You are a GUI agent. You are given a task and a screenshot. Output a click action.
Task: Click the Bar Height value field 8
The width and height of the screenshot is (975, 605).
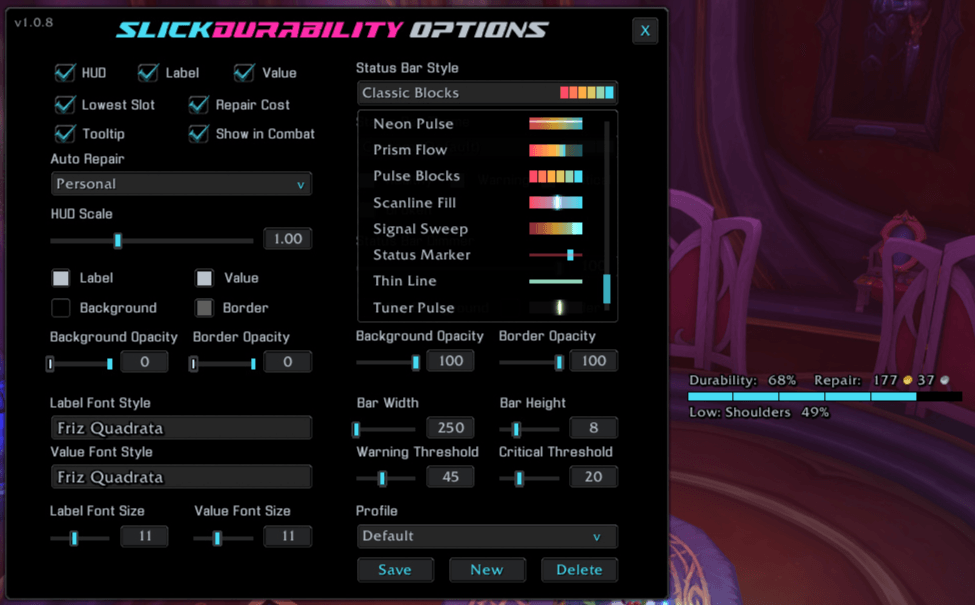point(594,428)
